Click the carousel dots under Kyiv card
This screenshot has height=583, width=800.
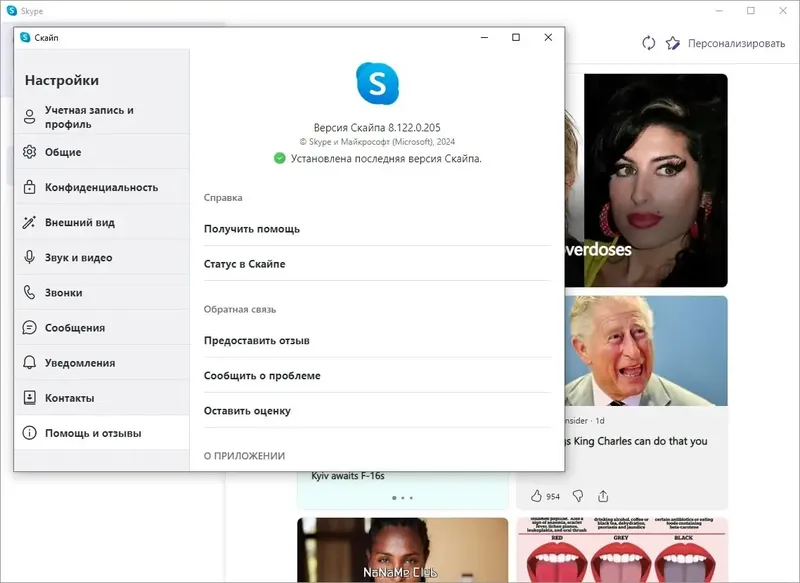[403, 498]
